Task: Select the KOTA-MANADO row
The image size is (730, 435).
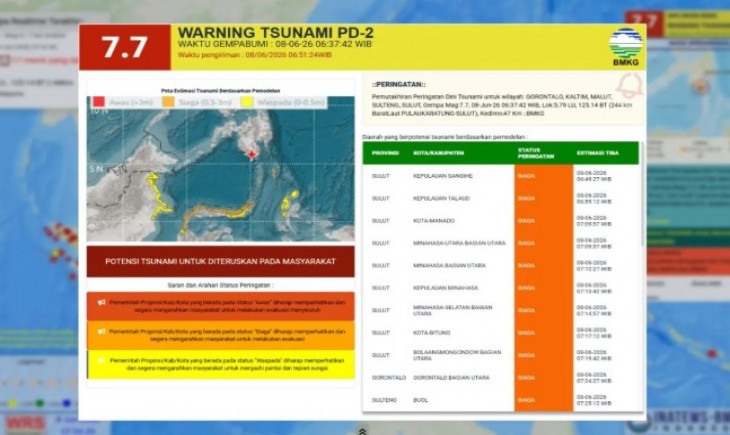Action: click(x=501, y=221)
